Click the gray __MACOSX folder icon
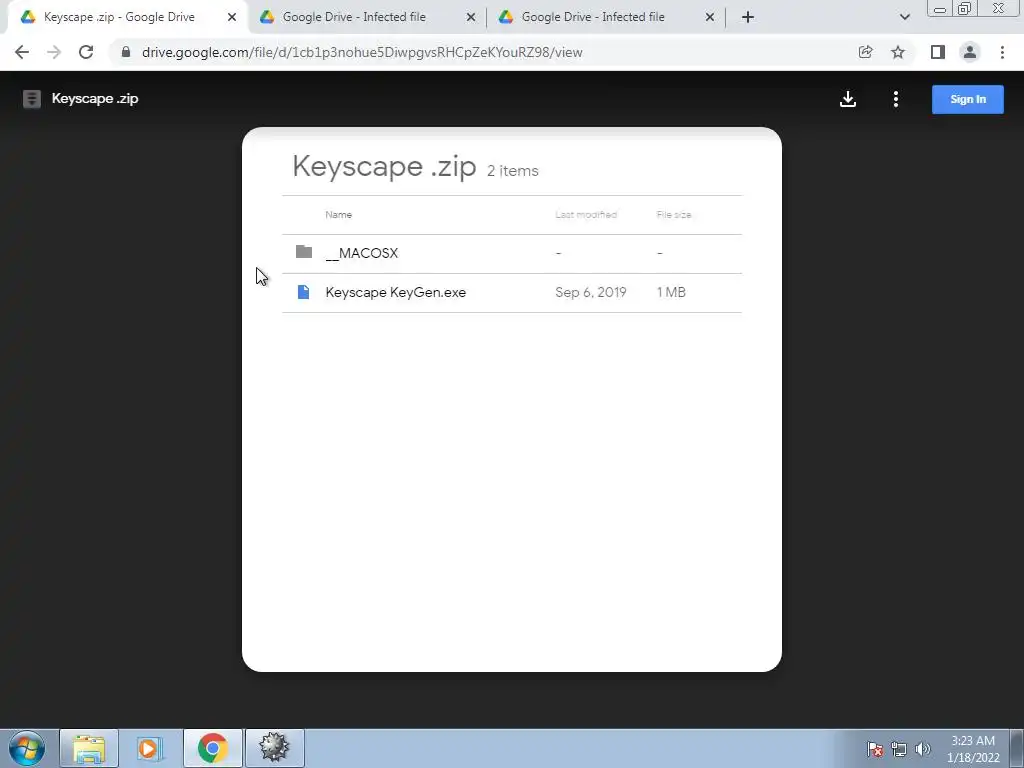Viewport: 1024px width, 768px height. (304, 252)
